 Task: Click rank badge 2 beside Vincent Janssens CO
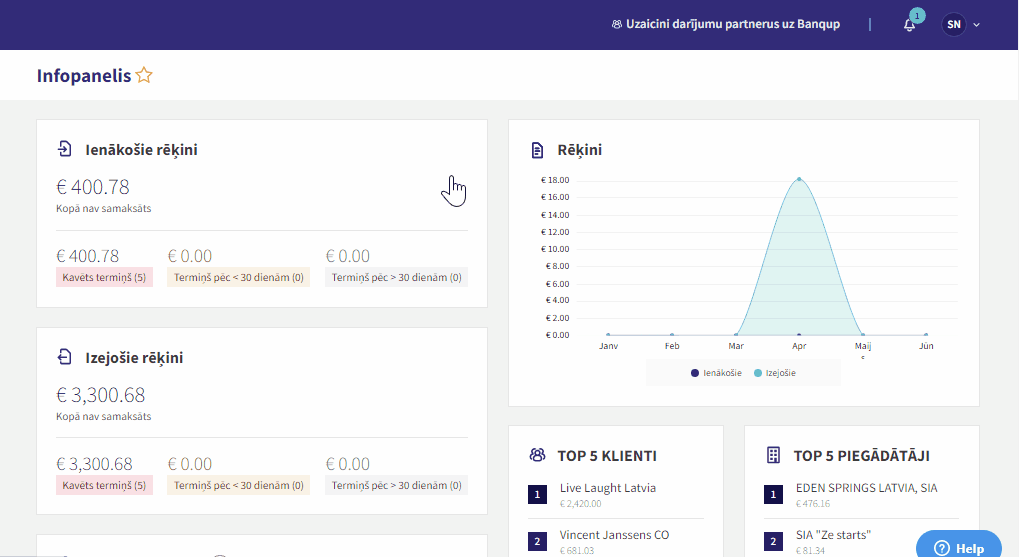coord(537,541)
